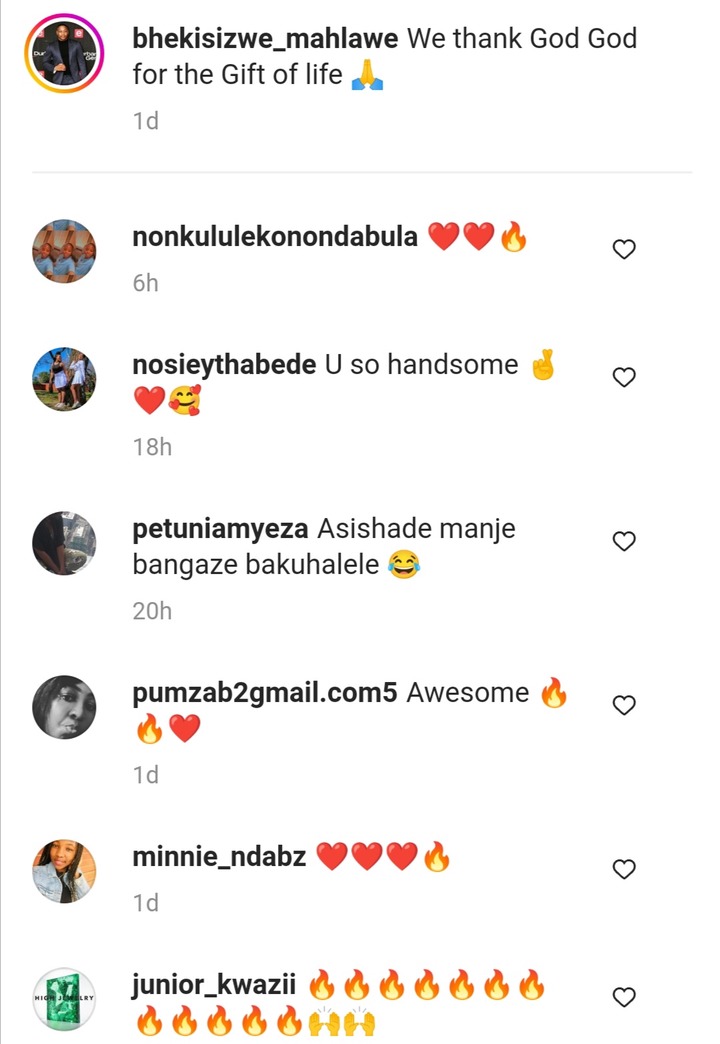Open the petuniamyeza username
Viewport: 720px width, 1044px height.
pos(220,529)
